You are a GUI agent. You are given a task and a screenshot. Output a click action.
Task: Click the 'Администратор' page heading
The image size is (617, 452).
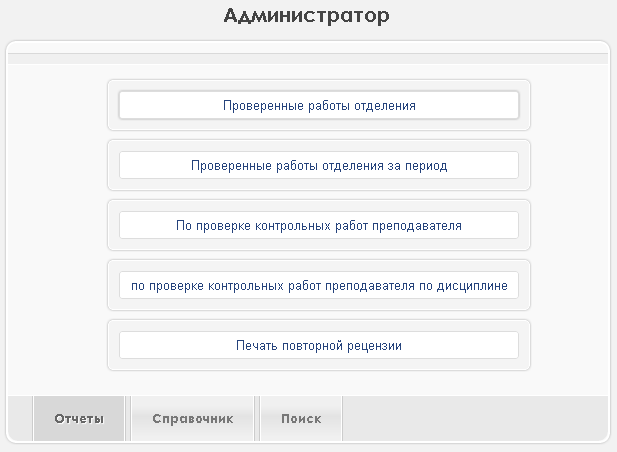click(x=307, y=16)
